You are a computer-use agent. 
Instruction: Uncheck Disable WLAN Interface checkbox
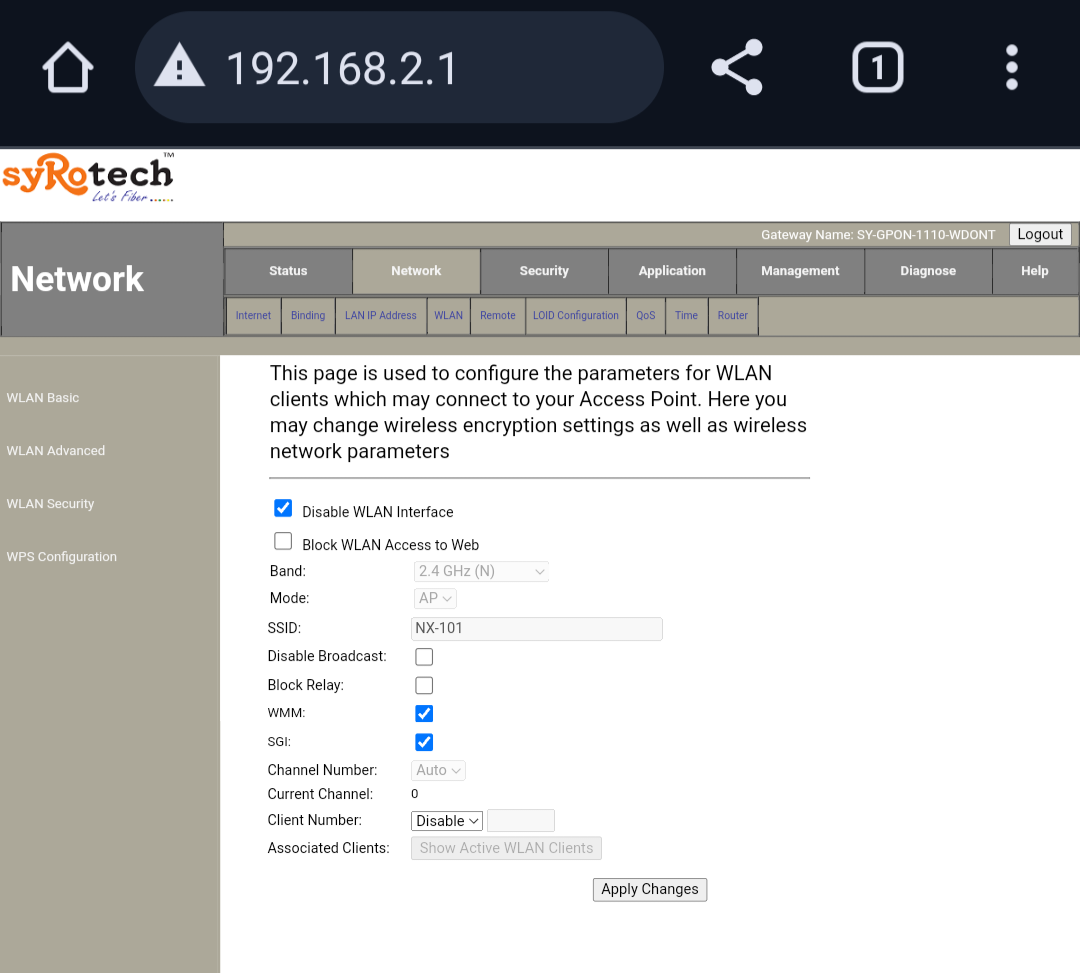(283, 509)
